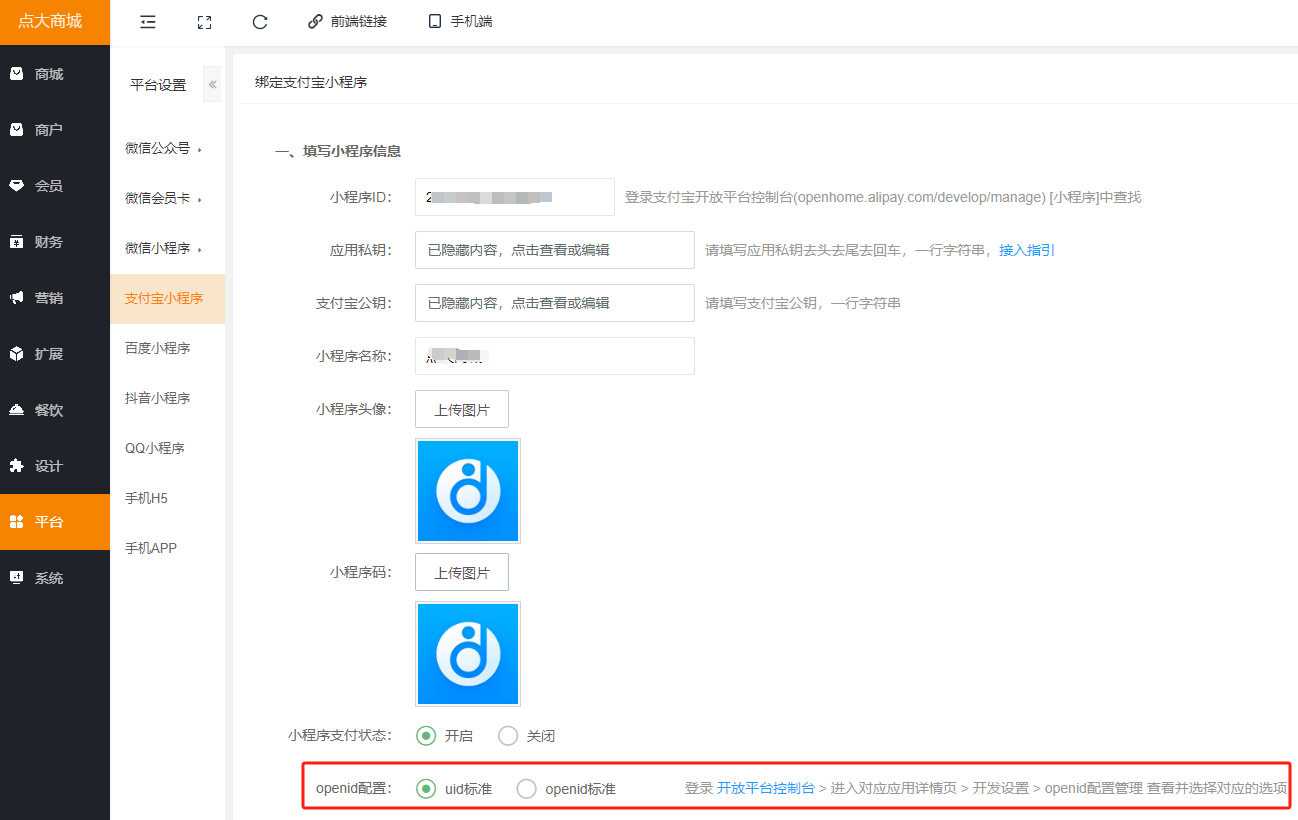Click the 绑定支付宝小程序 page title
This screenshot has width=1298, height=820.
[x=311, y=82]
